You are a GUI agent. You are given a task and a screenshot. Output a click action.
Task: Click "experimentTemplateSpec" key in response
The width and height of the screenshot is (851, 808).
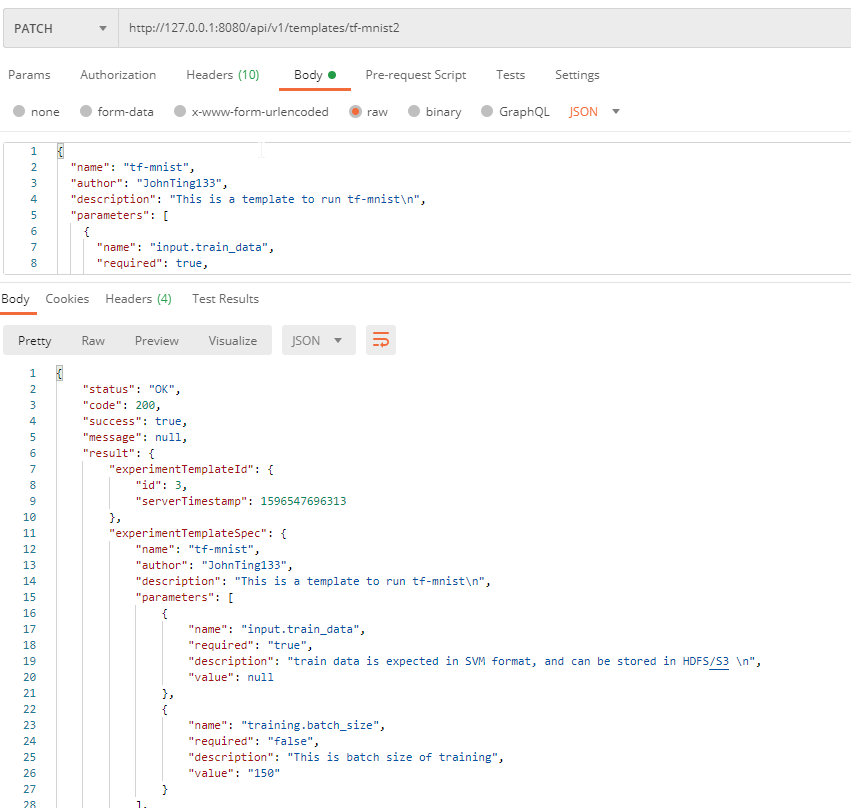click(x=188, y=533)
